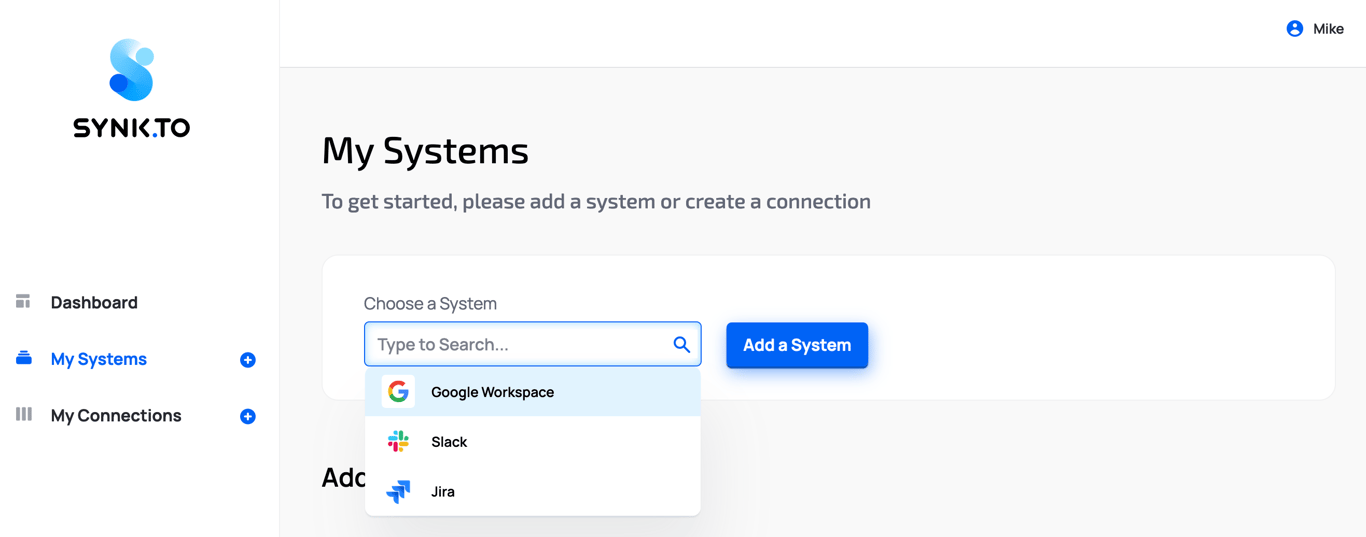The width and height of the screenshot is (1366, 537).
Task: Click the plus icon beside My Connections
Action: (248, 416)
